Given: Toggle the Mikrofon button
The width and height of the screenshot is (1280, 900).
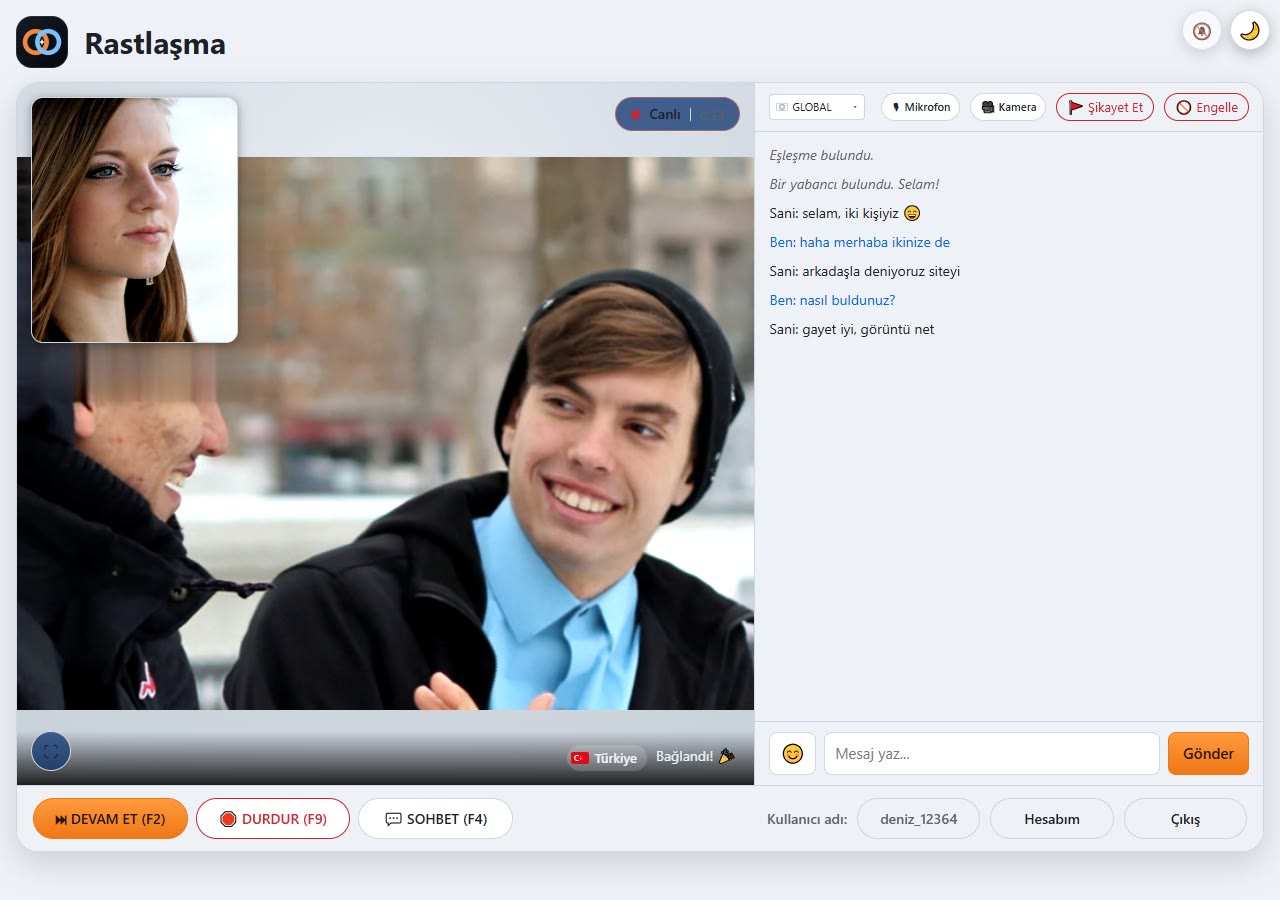Looking at the screenshot, I should (920, 107).
